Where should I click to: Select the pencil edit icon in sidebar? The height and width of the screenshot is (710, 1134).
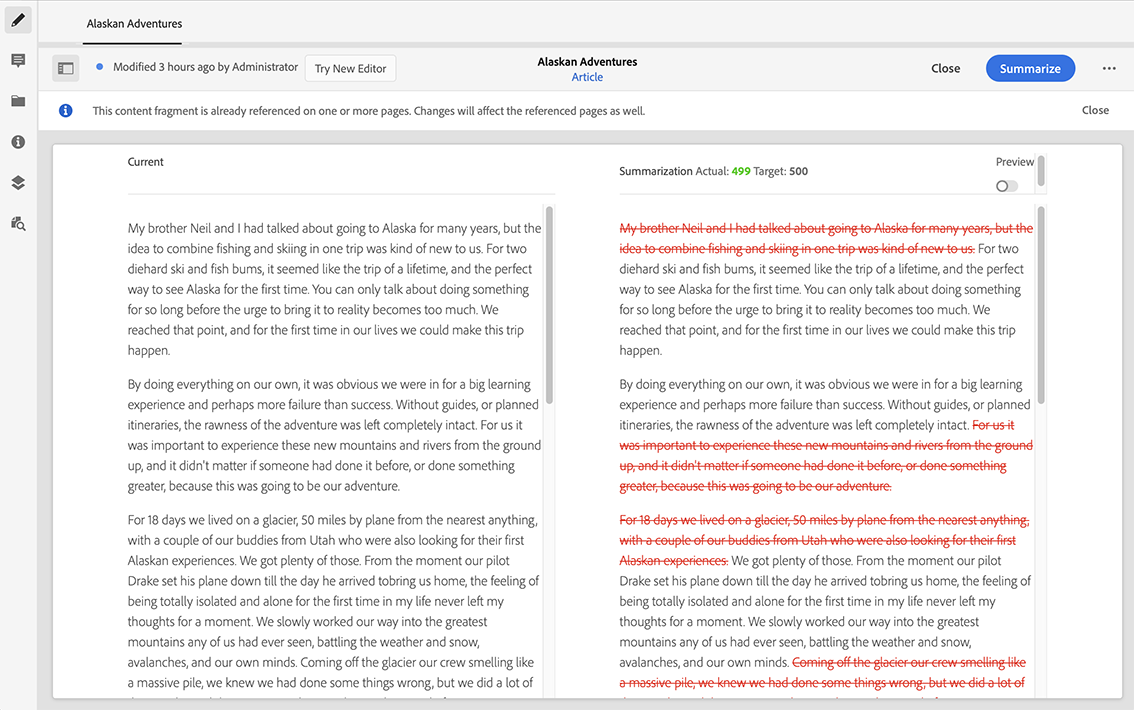tap(18, 20)
